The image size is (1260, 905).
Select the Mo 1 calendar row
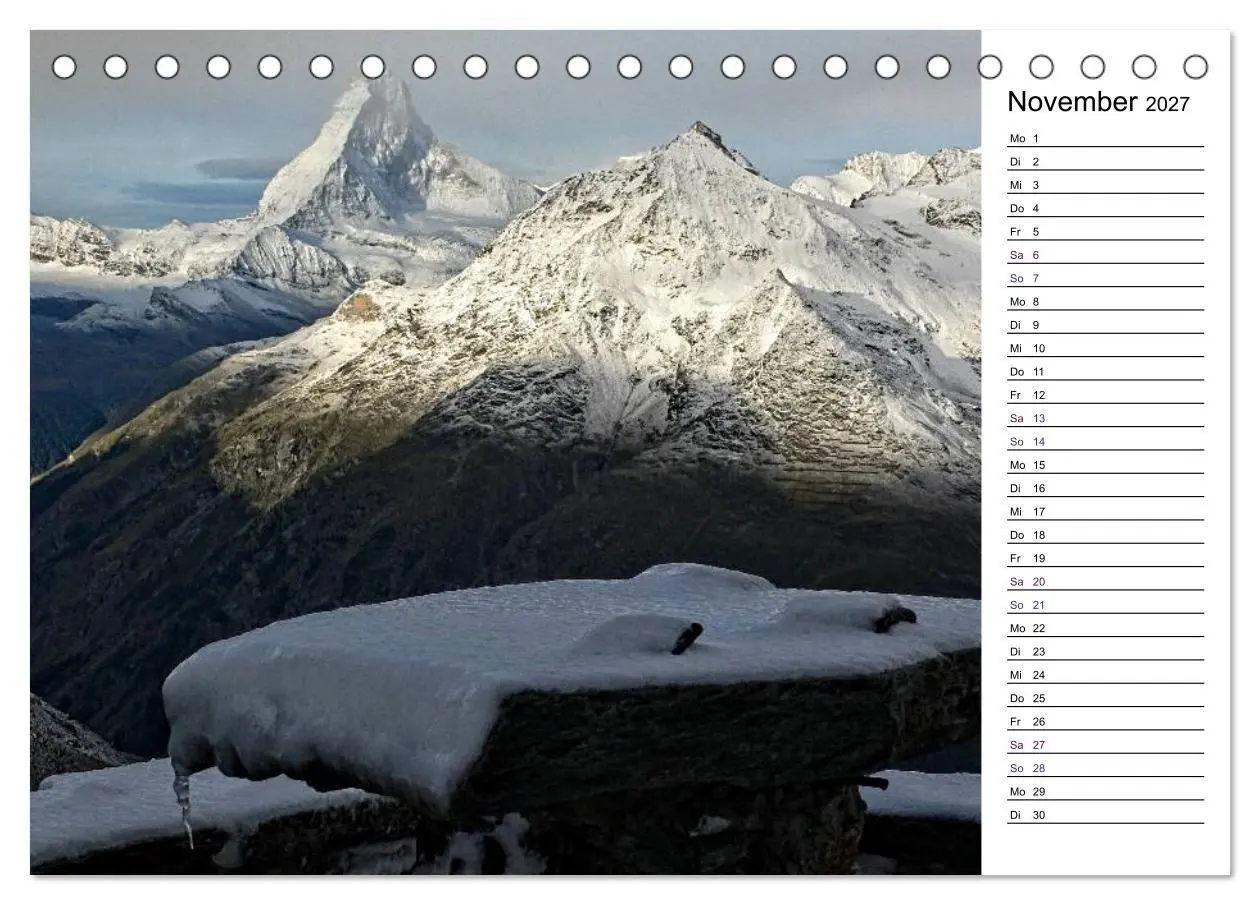click(1105, 138)
